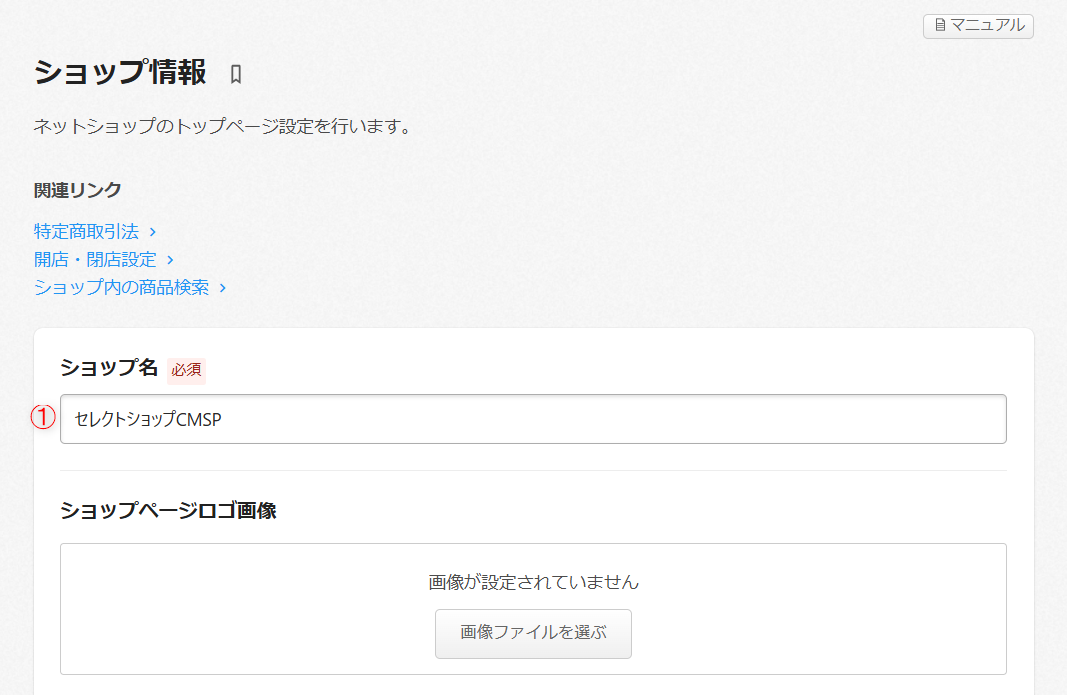The image size is (1067, 695).
Task: Click the red circled number 1 marker
Action: click(x=42, y=418)
